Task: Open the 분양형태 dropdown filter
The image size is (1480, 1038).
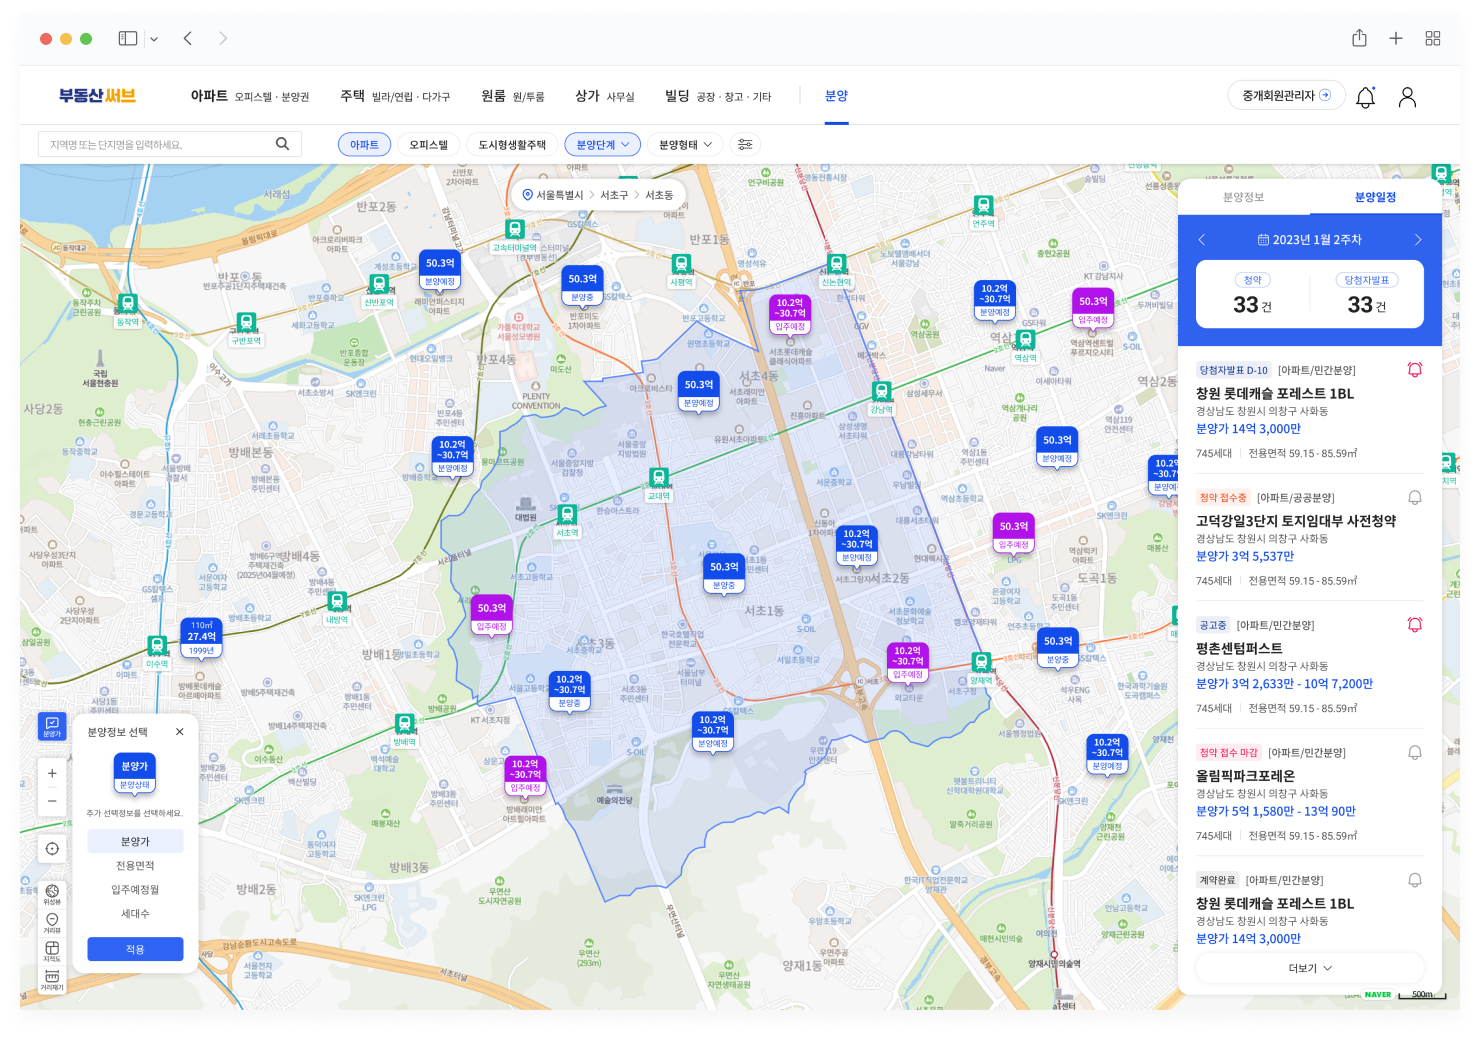Action: pyautogui.click(x=685, y=144)
